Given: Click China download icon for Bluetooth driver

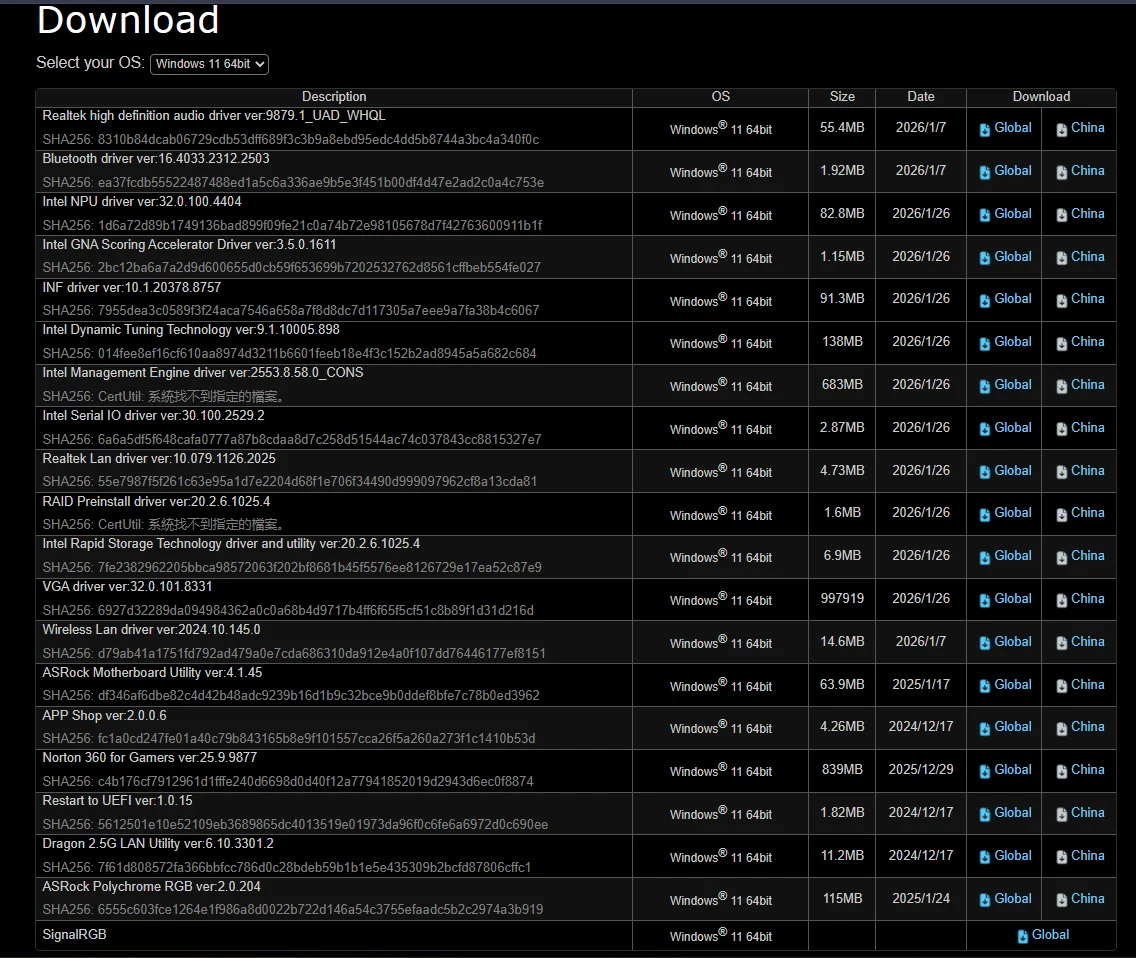Looking at the screenshot, I should click(1061, 172).
